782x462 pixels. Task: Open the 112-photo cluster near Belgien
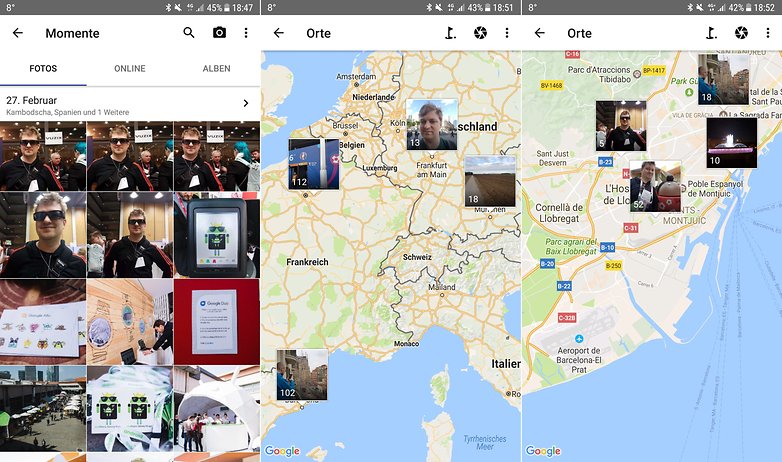314,164
